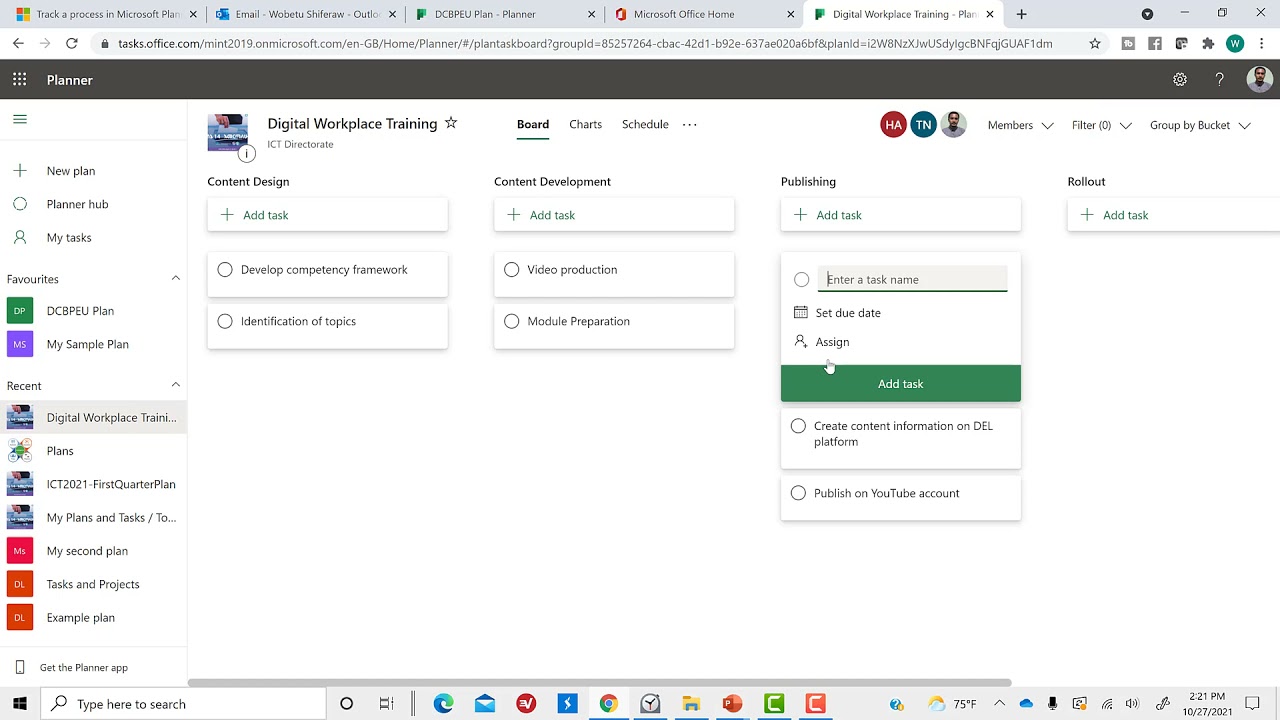Complete Develop competency framework task
1280x720 pixels.
pyautogui.click(x=225, y=270)
